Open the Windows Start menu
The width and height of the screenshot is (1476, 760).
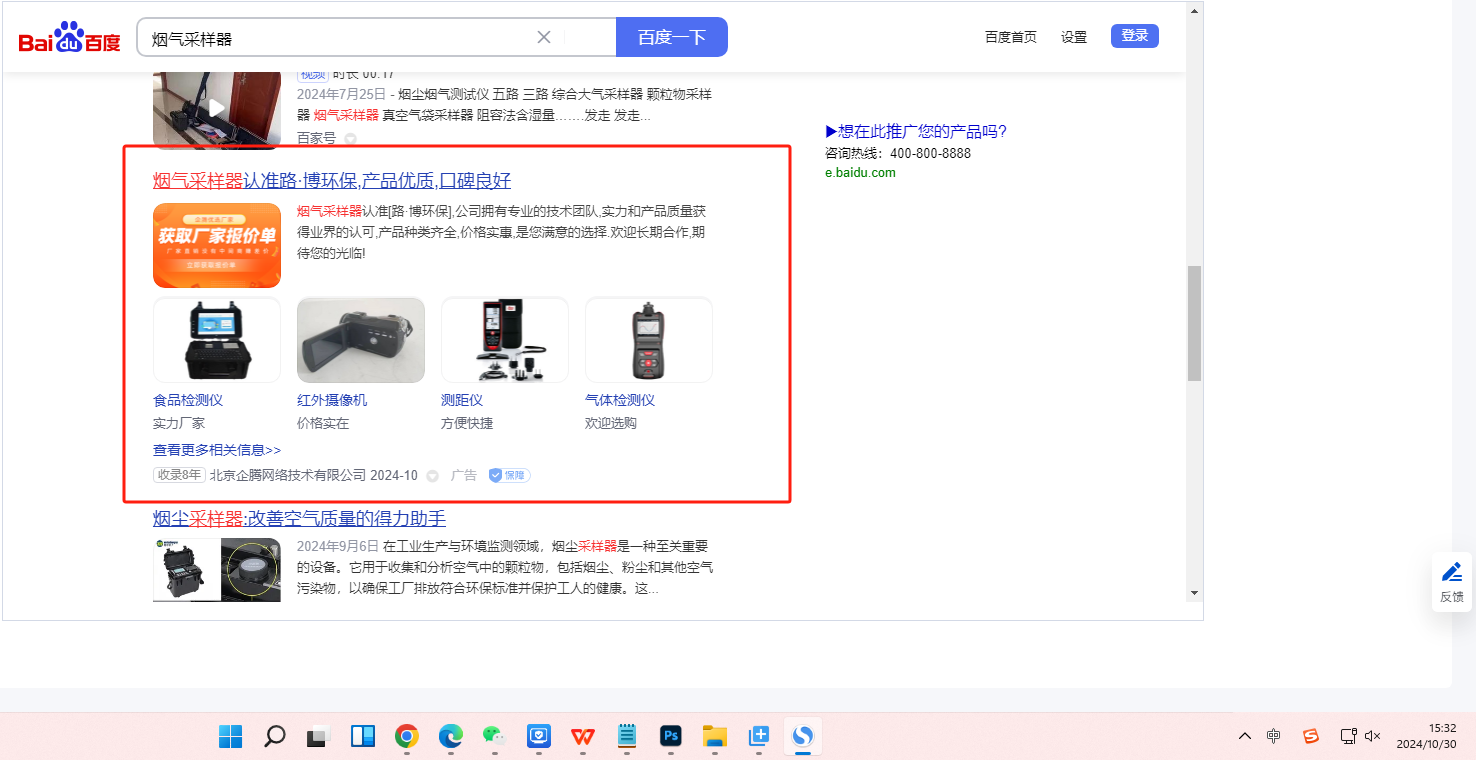[231, 737]
